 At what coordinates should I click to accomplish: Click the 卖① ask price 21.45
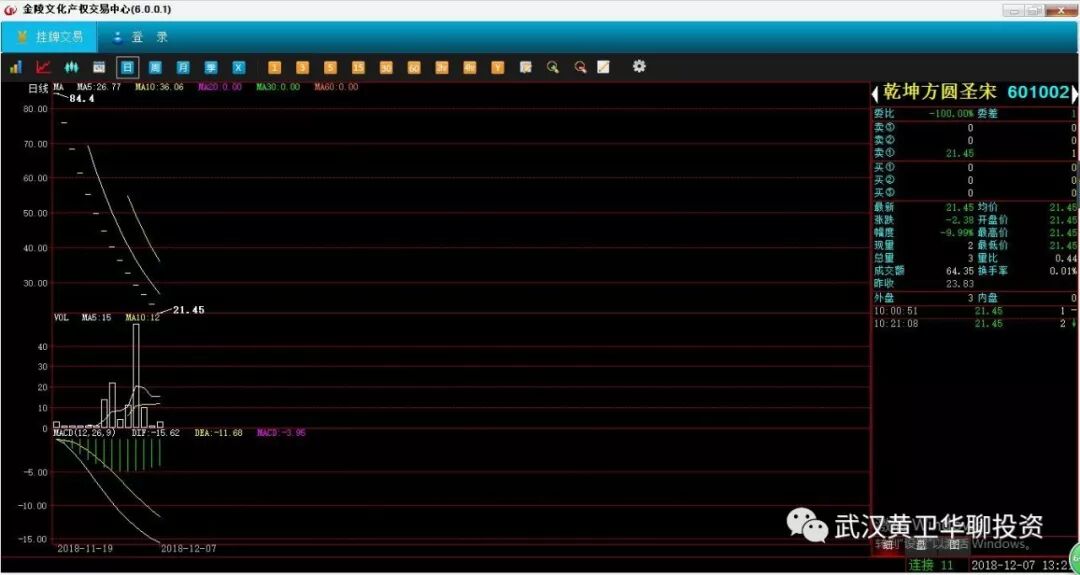click(x=960, y=153)
